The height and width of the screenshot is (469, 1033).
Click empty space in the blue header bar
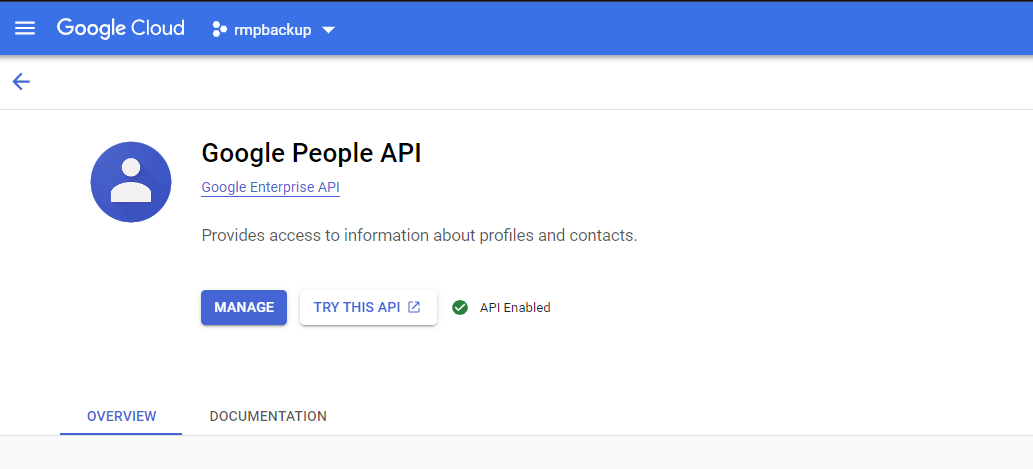(680, 28)
